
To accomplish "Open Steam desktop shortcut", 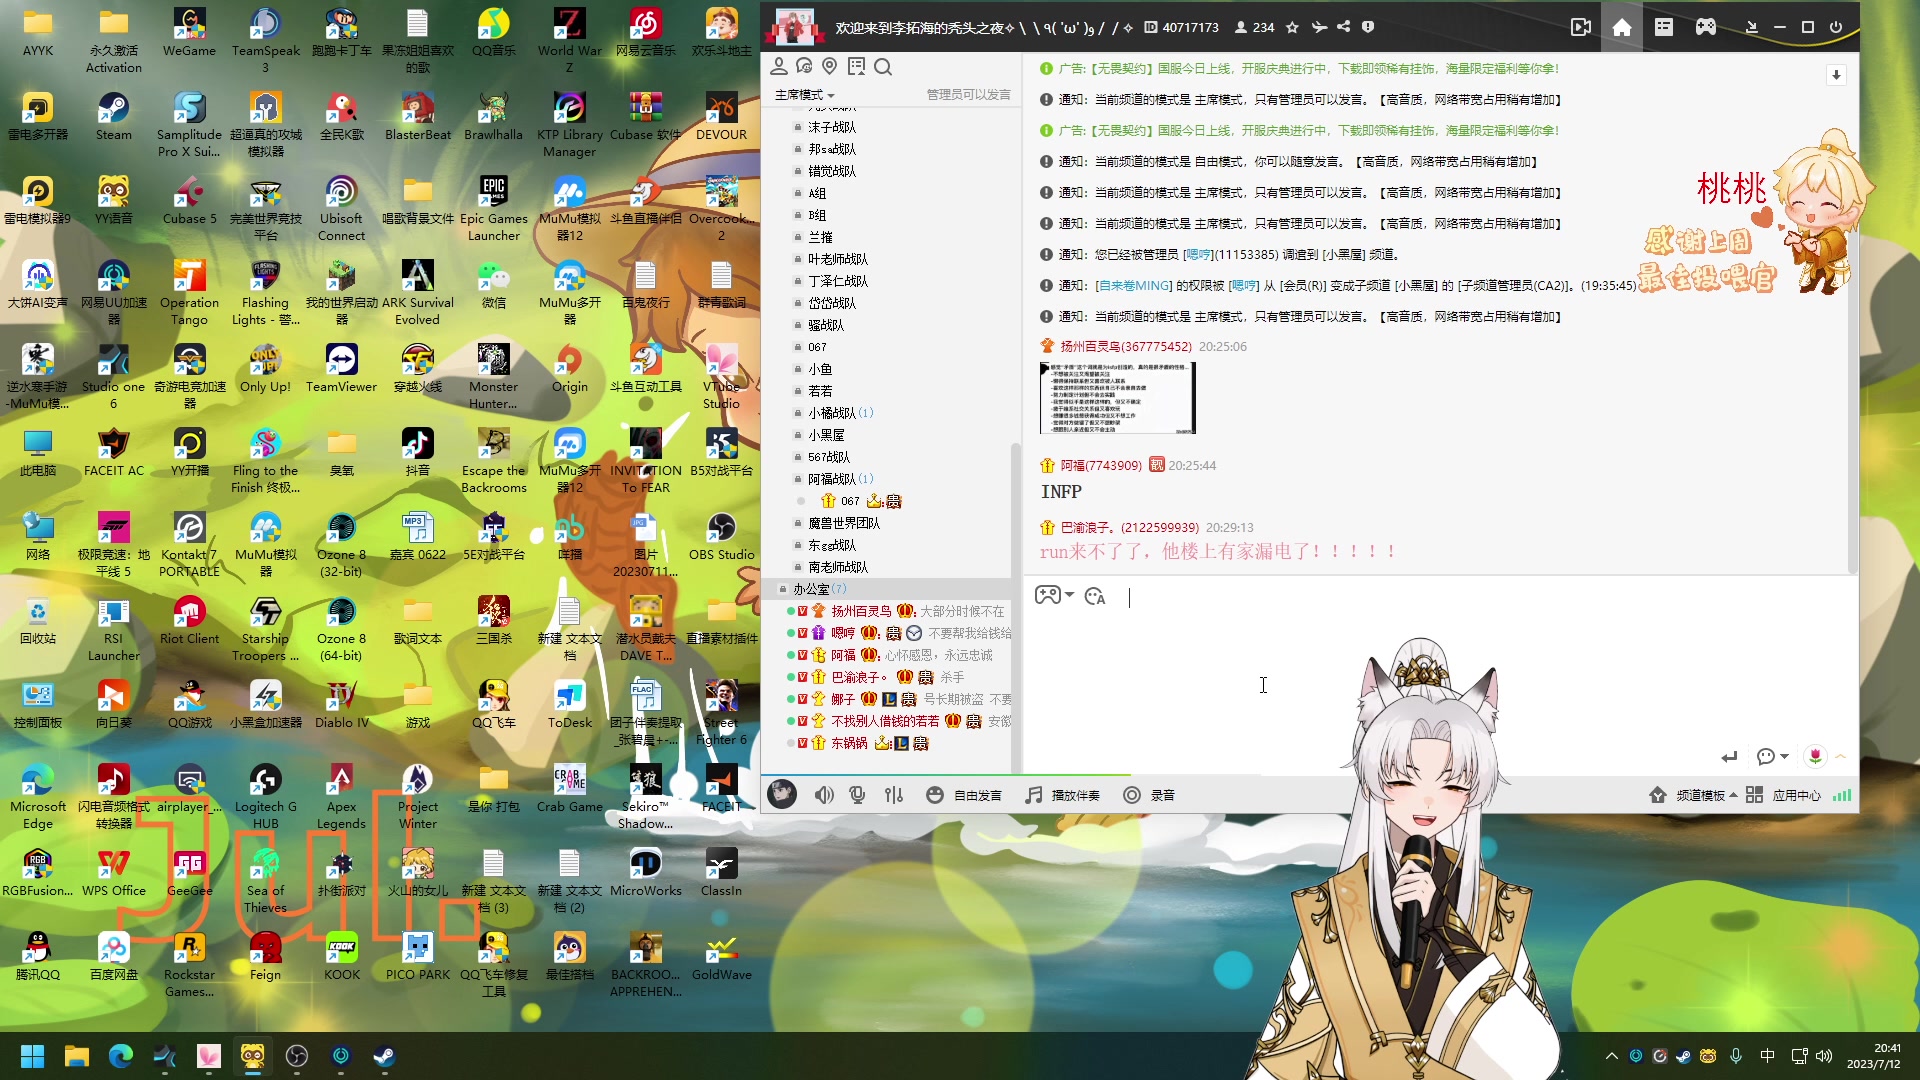I will pos(114,116).
